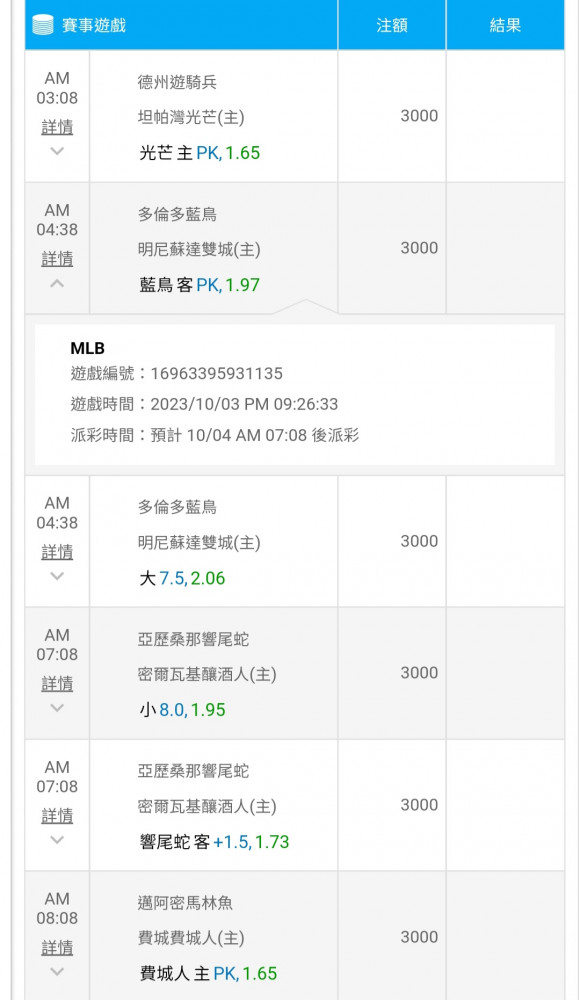The height and width of the screenshot is (1000, 580).
Task: Click the 光芒 主 PK, 1.65 bet
Action: [x=200, y=153]
